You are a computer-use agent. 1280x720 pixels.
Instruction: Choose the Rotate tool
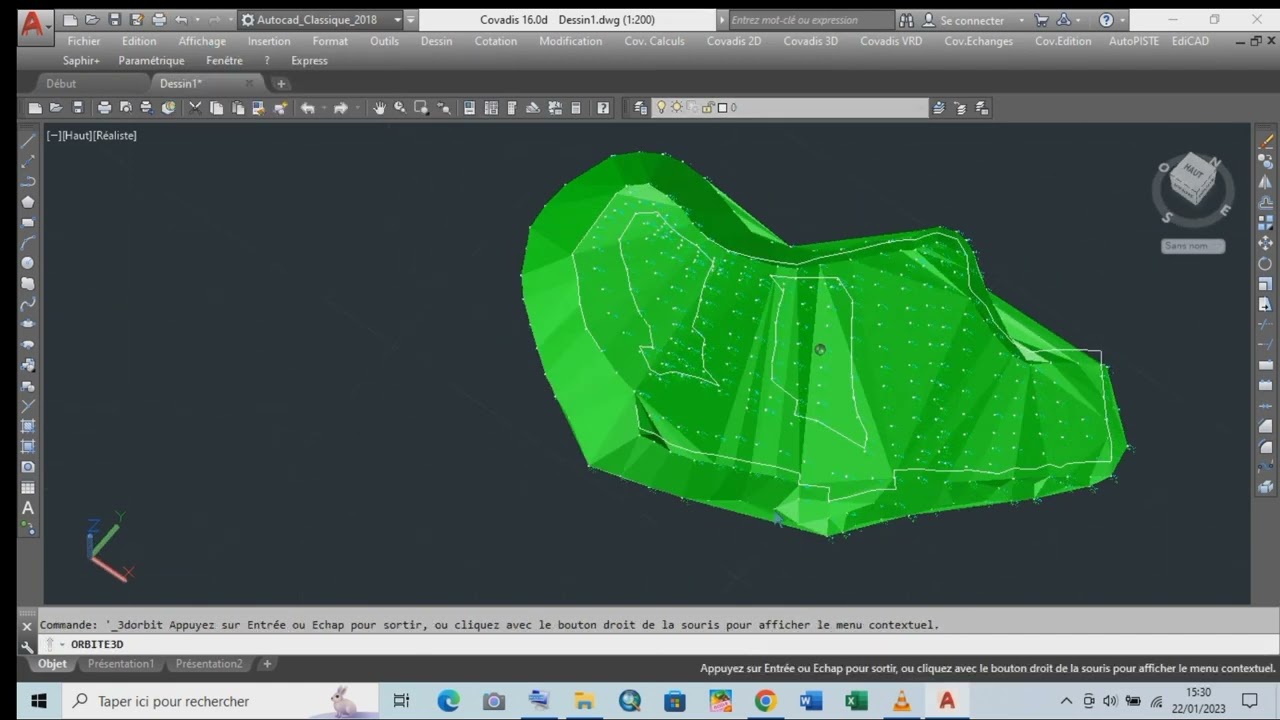[1266, 263]
